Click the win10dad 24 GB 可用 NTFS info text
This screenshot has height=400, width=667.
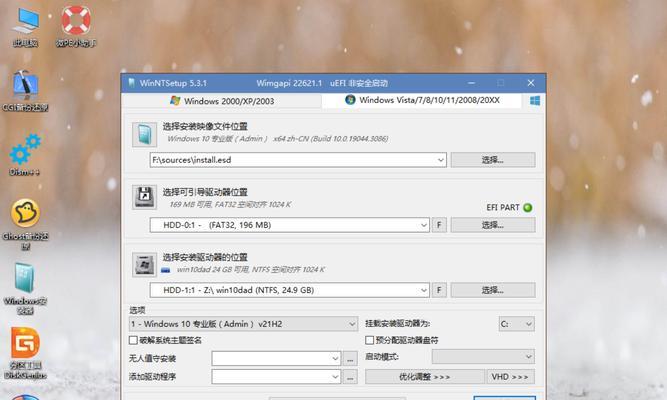pyautogui.click(x=251, y=270)
